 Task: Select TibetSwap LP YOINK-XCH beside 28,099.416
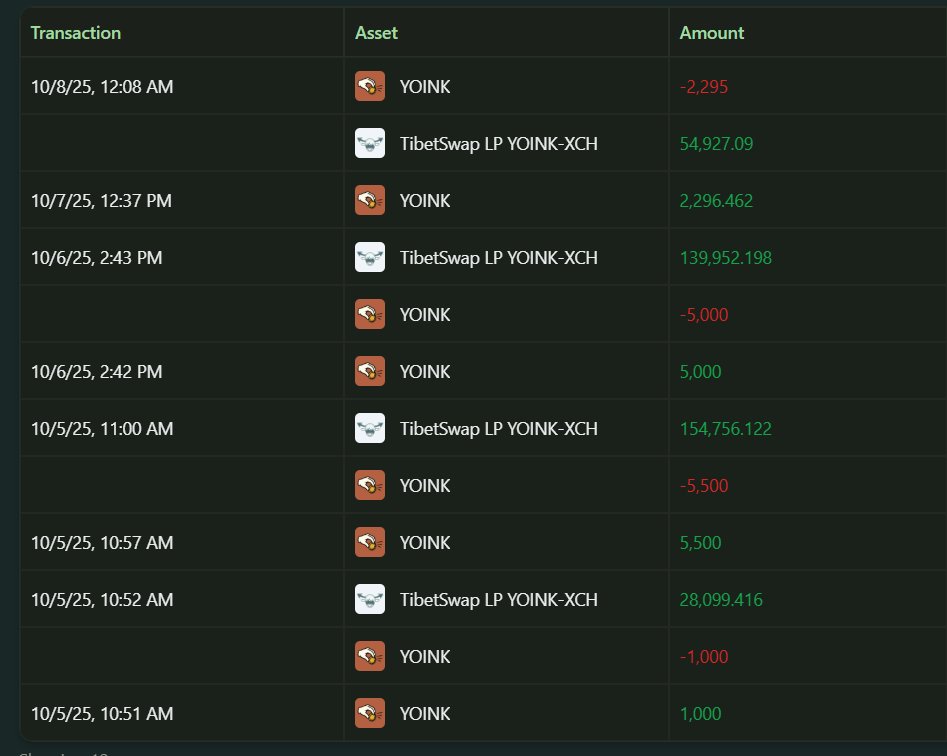[x=499, y=600]
